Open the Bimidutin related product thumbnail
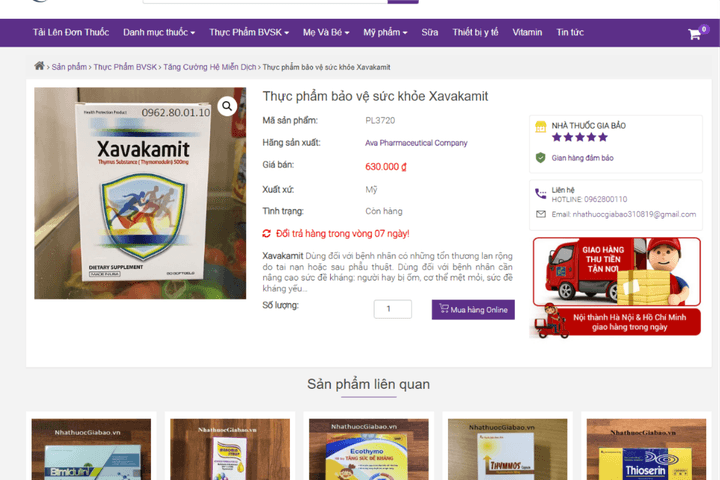 [x=91, y=449]
